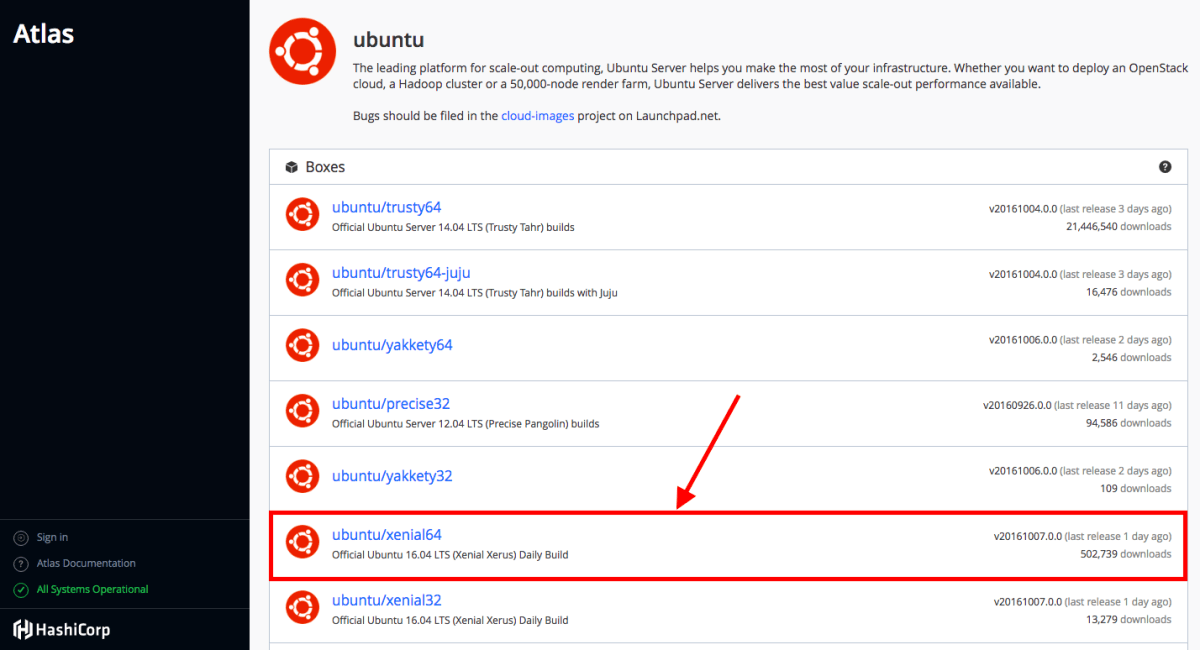Click the Ubuntu logo next to ubuntu/yakkety32

[x=302, y=476]
